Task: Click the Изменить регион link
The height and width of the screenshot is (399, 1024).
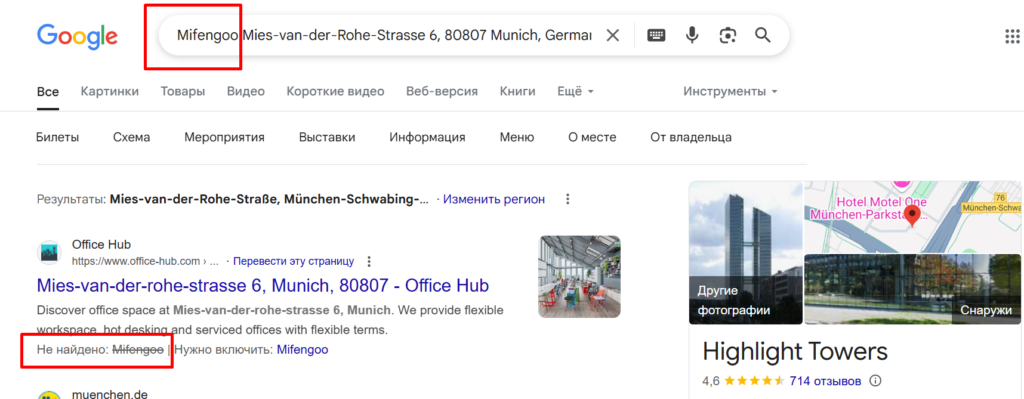Action: [x=494, y=199]
